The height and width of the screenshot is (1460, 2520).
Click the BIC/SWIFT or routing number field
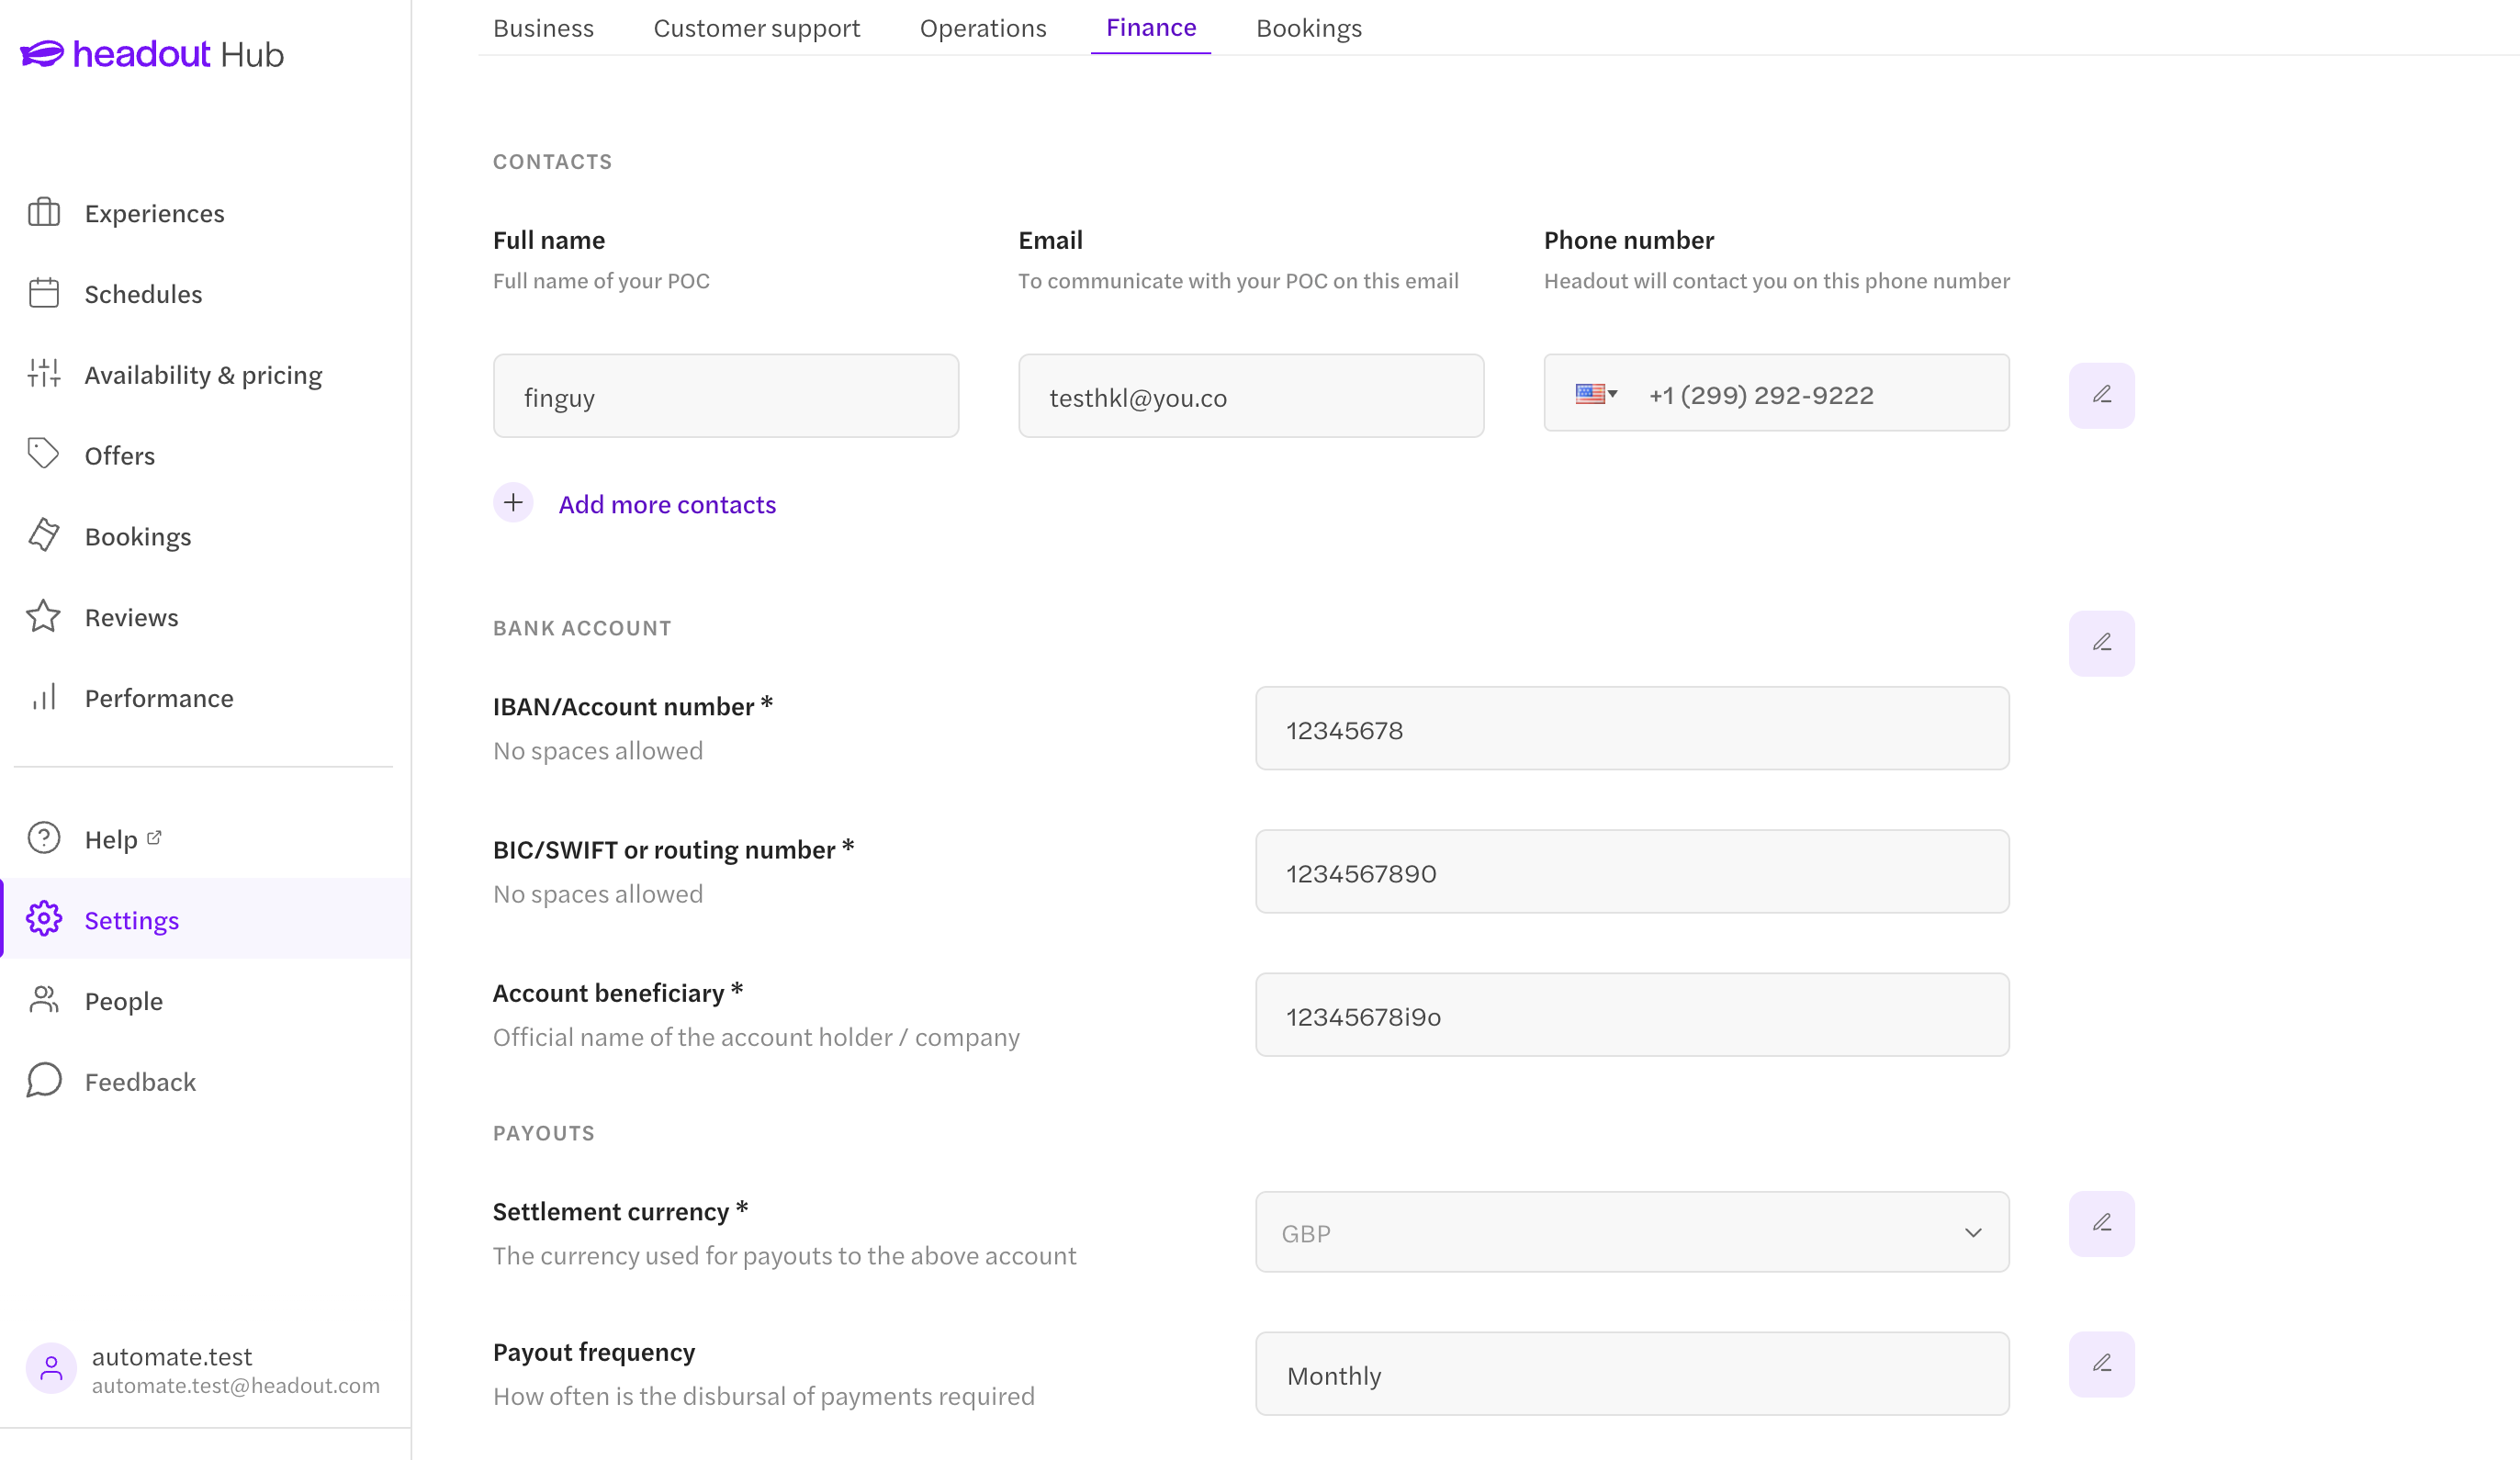pyautogui.click(x=1632, y=871)
